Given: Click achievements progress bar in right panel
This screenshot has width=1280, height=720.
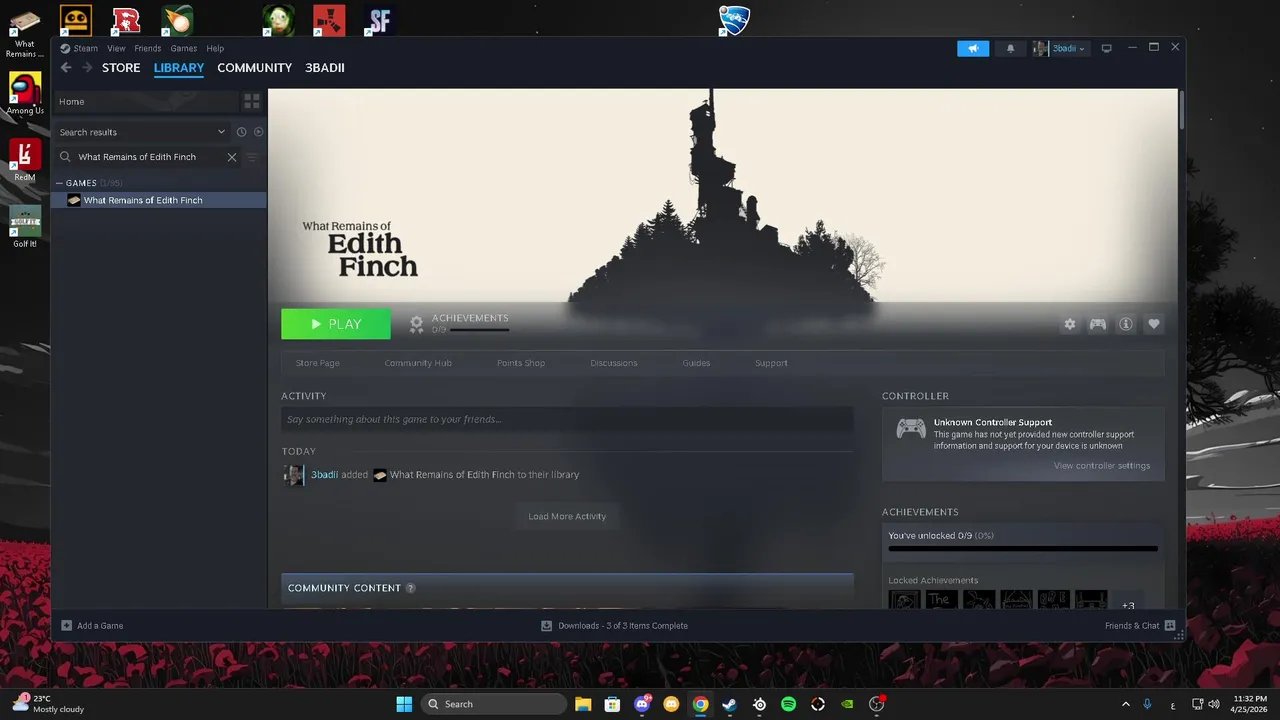Looking at the screenshot, I should (1023, 548).
